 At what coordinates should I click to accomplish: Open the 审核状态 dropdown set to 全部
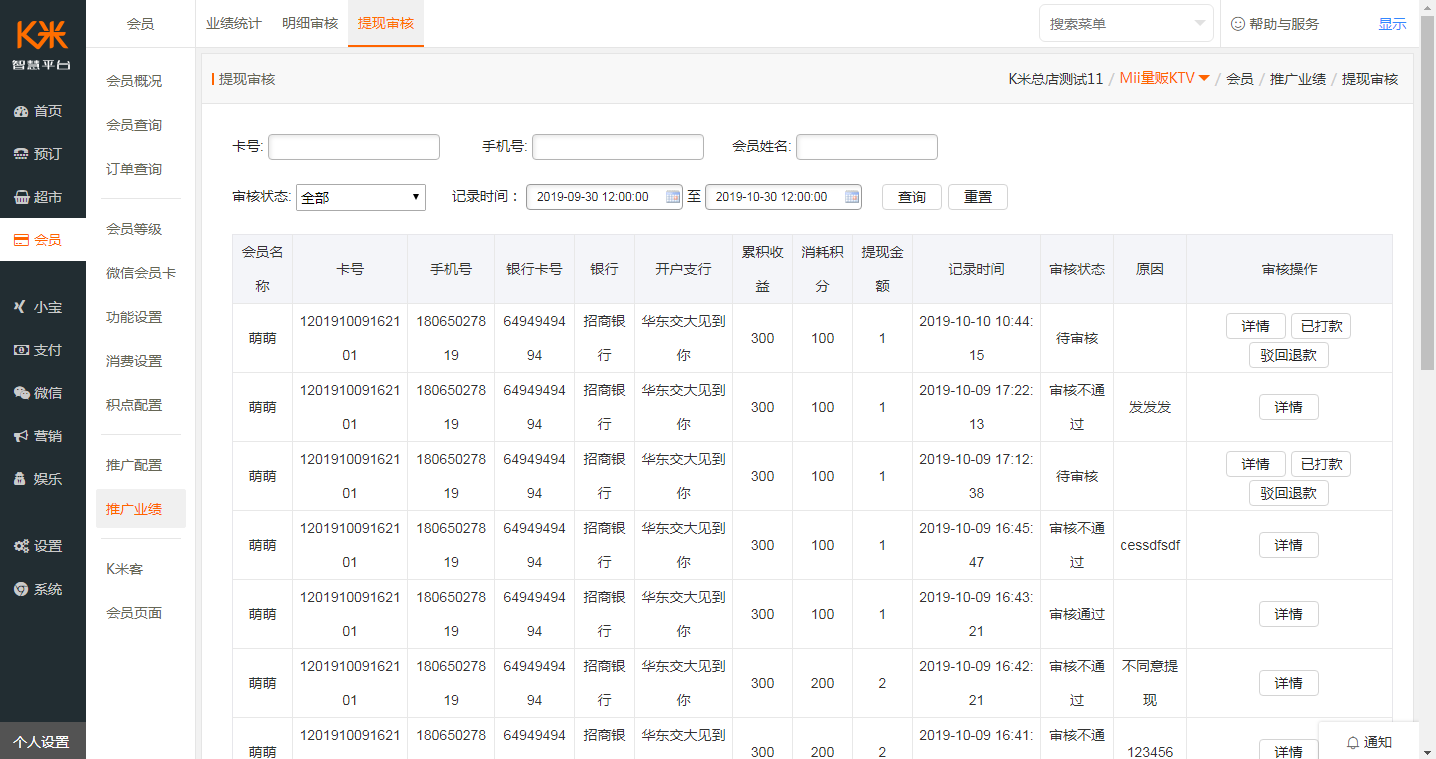[x=361, y=197]
